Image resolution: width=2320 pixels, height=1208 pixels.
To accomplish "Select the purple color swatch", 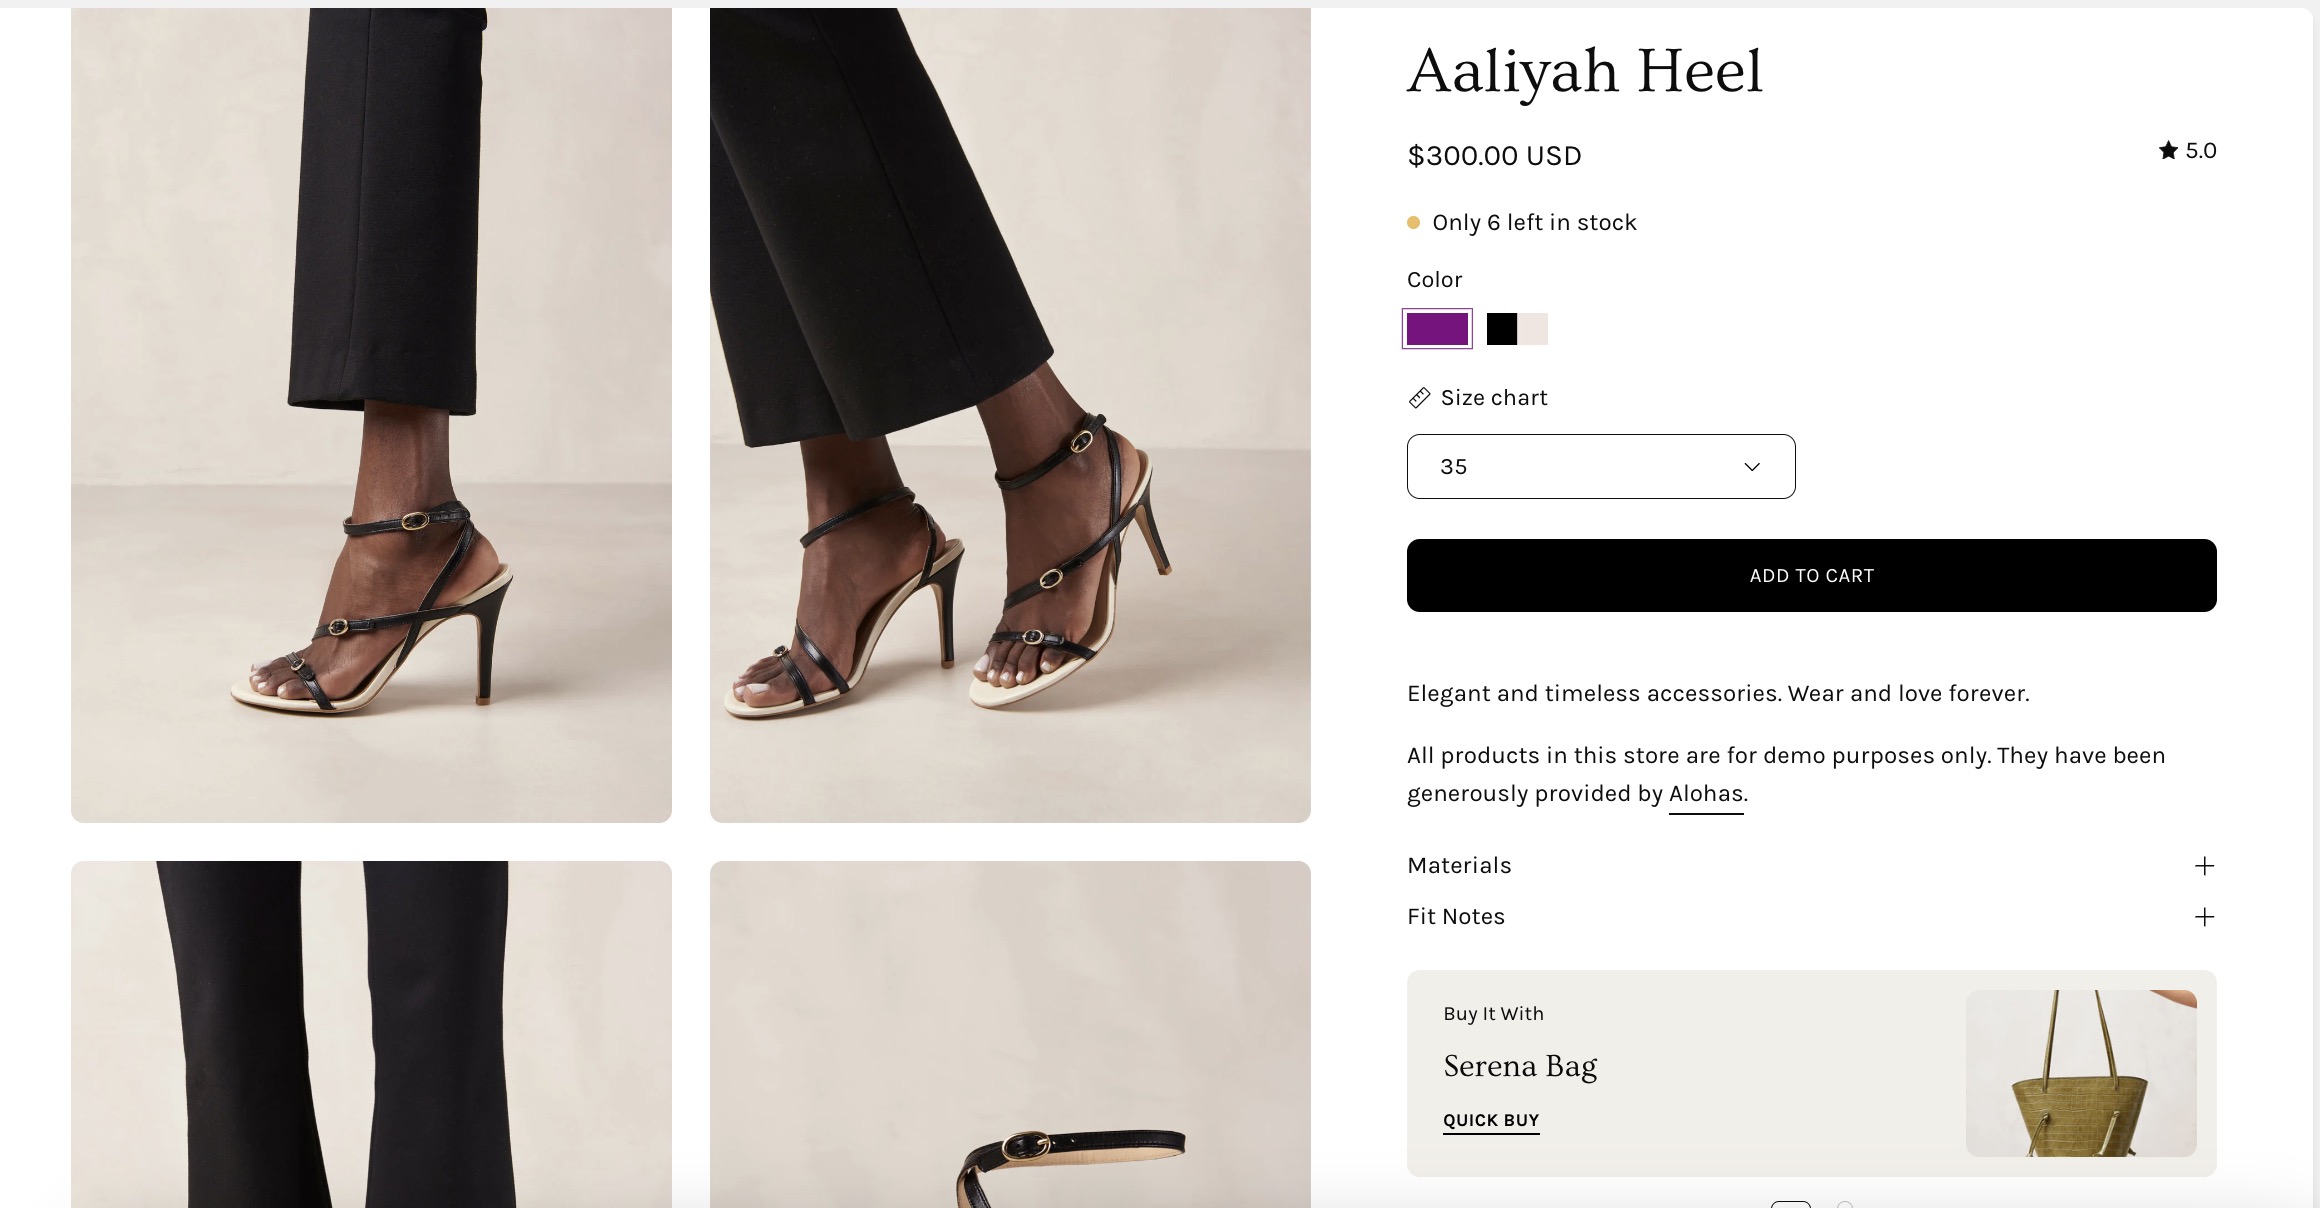I will click(x=1437, y=329).
